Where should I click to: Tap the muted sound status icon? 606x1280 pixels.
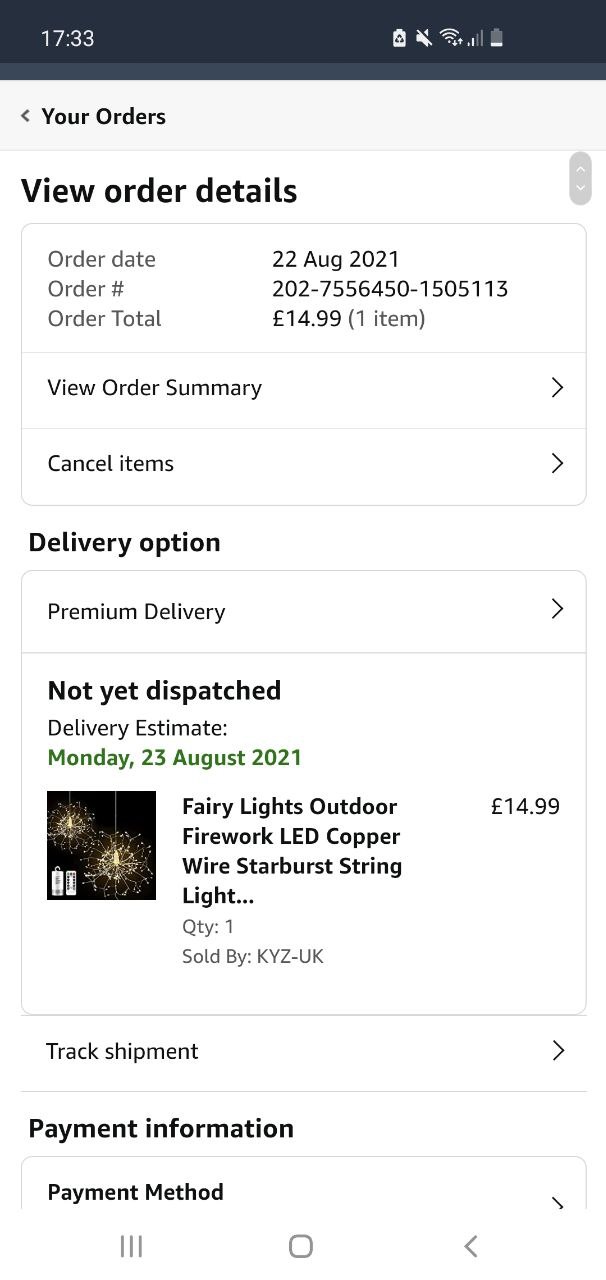click(x=424, y=38)
